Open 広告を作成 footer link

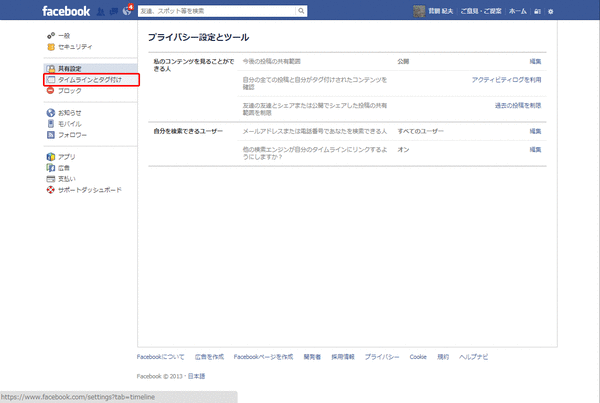pyautogui.click(x=209, y=357)
